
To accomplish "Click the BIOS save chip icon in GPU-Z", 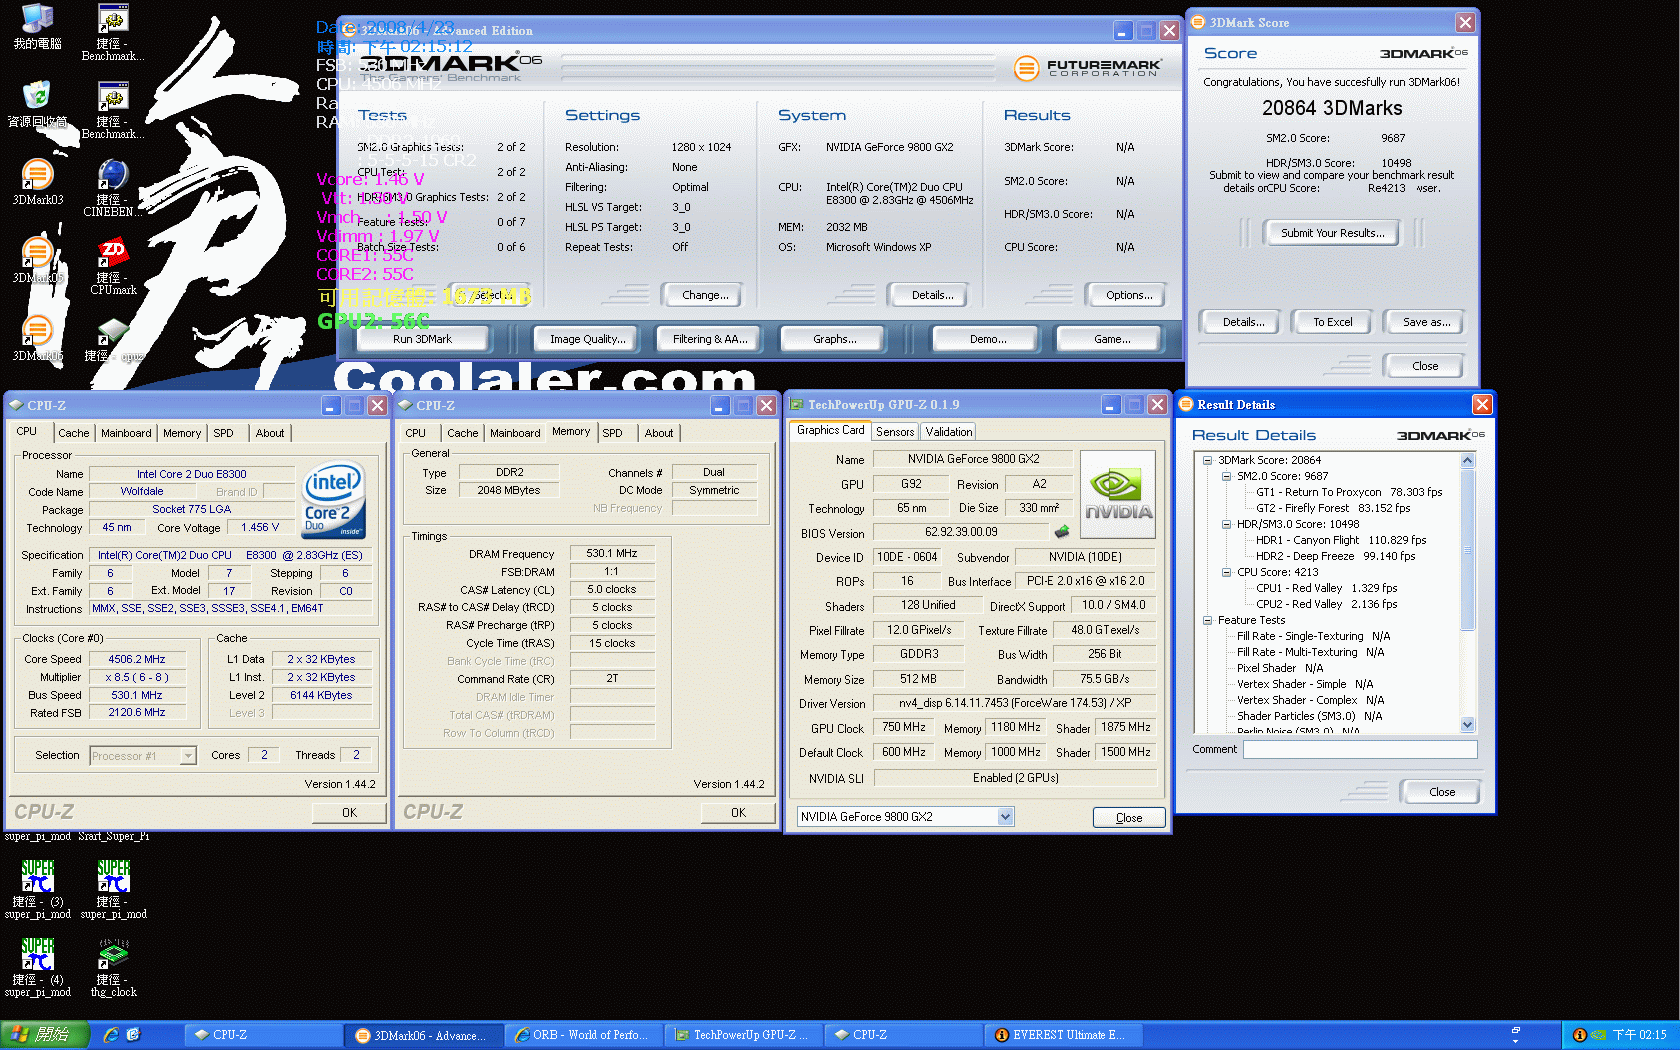I will pos(1062,532).
